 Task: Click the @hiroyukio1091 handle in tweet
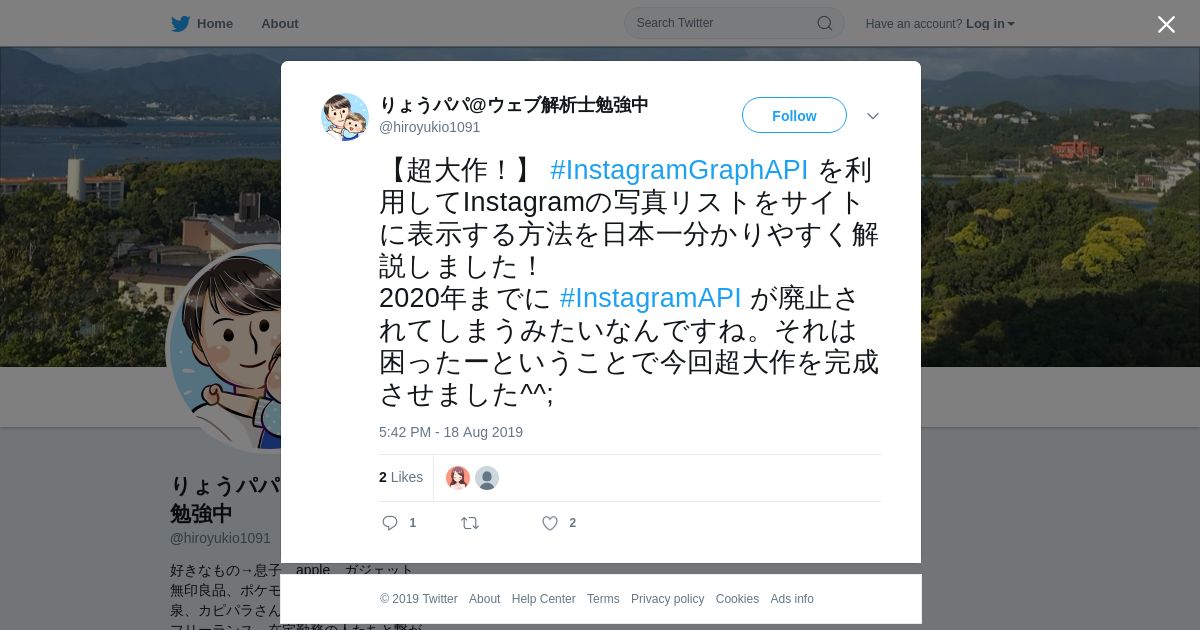coord(430,127)
